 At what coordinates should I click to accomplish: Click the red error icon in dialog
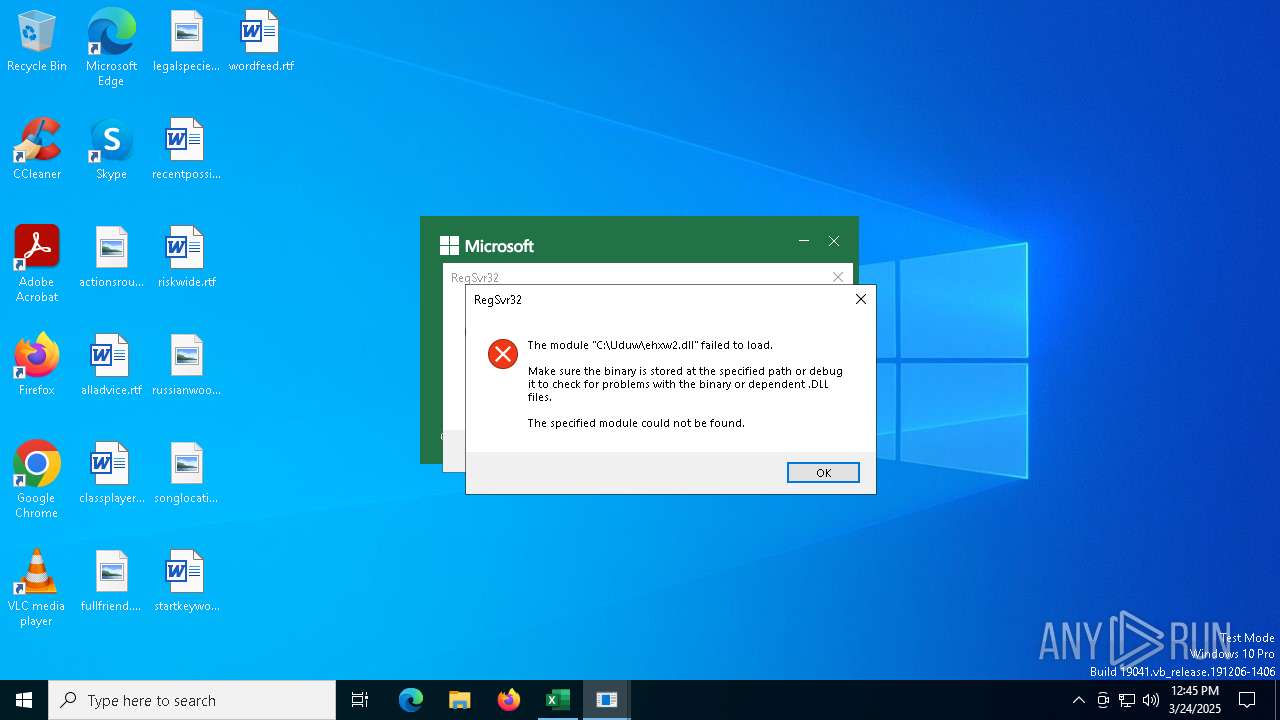coord(503,353)
